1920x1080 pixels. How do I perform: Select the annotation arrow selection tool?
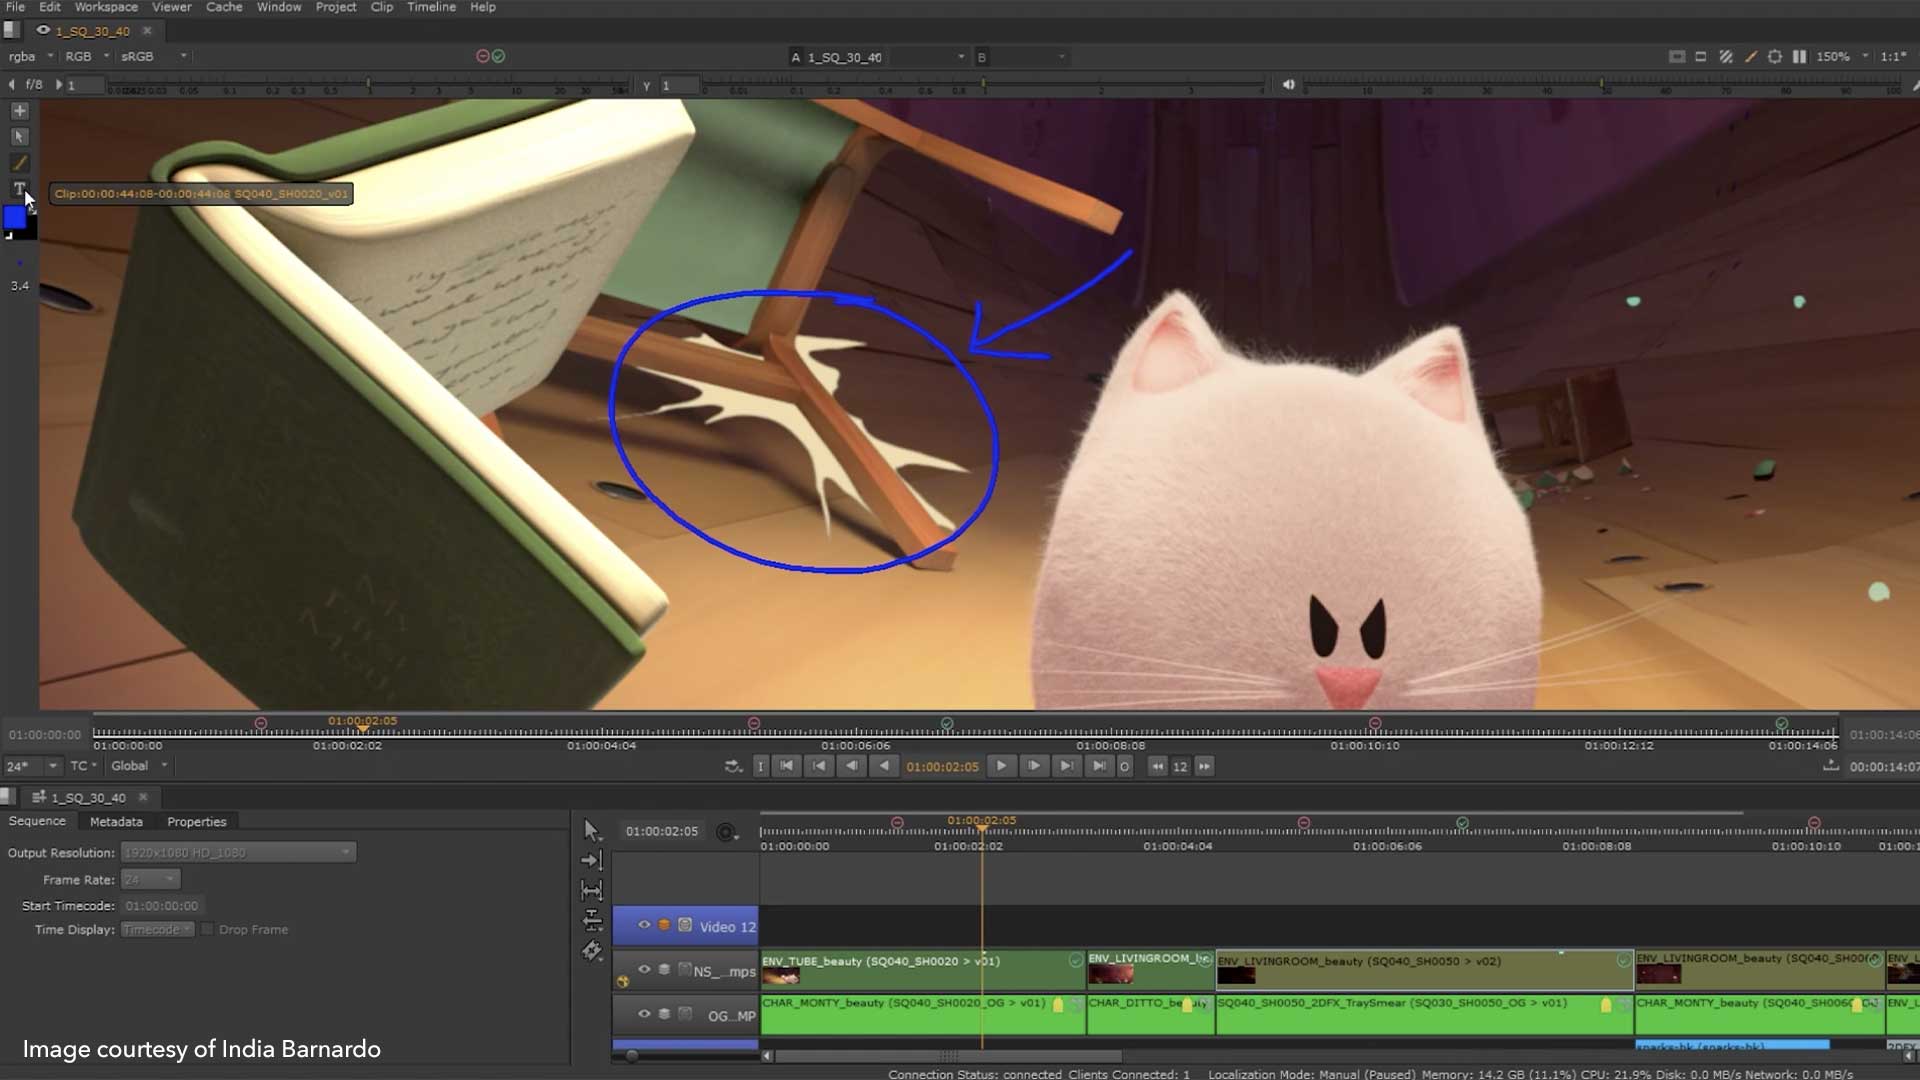click(19, 137)
